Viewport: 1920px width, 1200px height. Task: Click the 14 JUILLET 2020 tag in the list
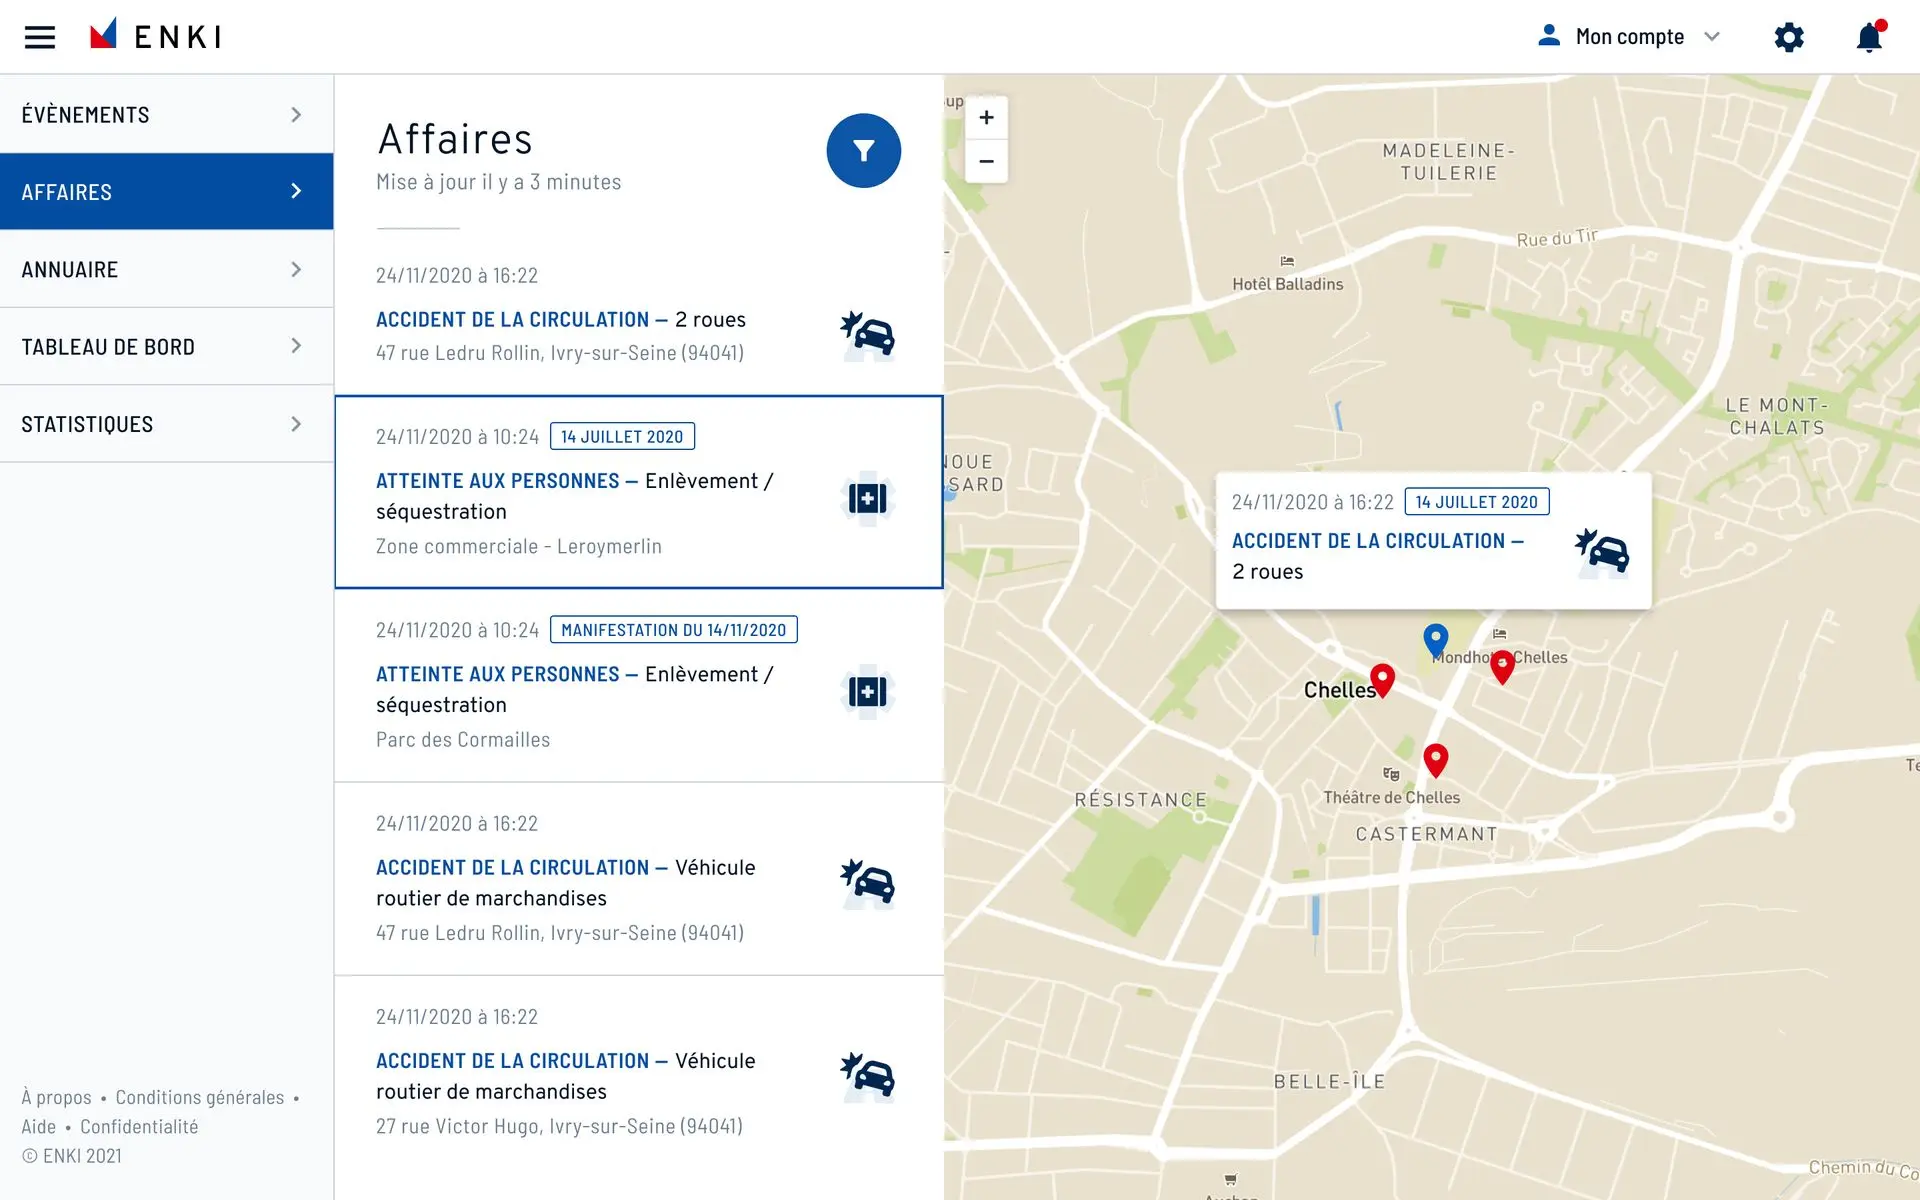[x=622, y=437]
